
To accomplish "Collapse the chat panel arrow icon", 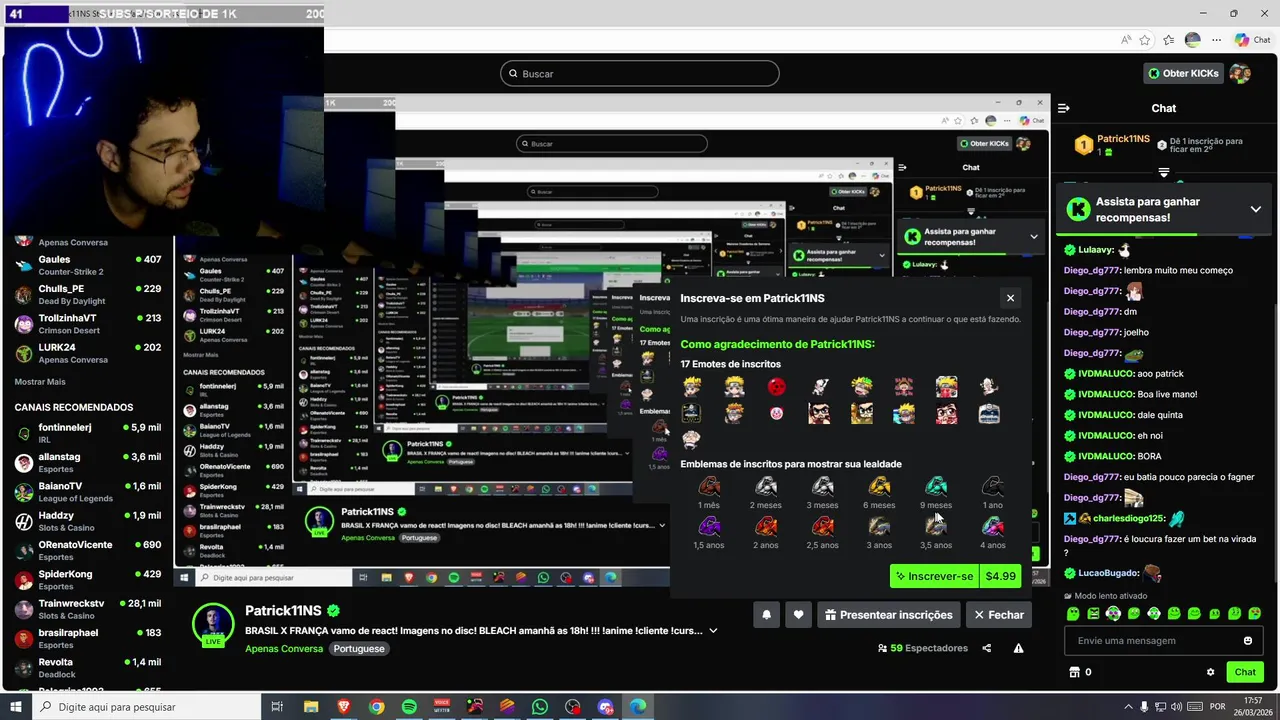I will coord(1064,108).
